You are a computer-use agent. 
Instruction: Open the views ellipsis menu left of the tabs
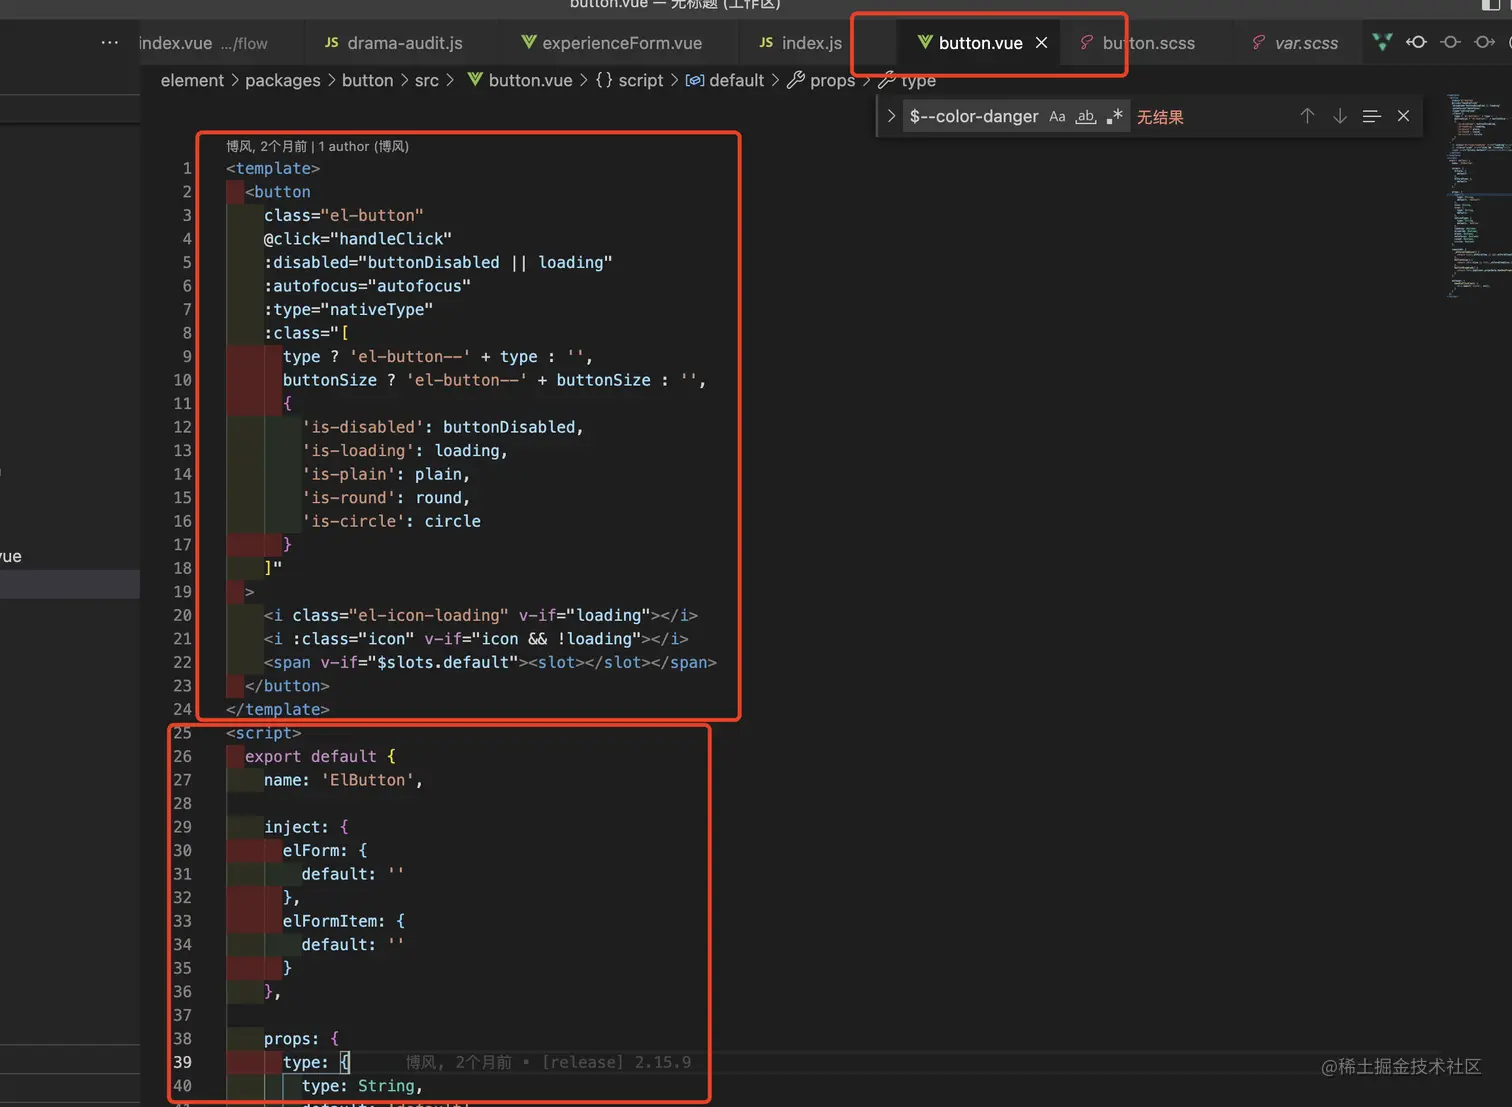(110, 43)
